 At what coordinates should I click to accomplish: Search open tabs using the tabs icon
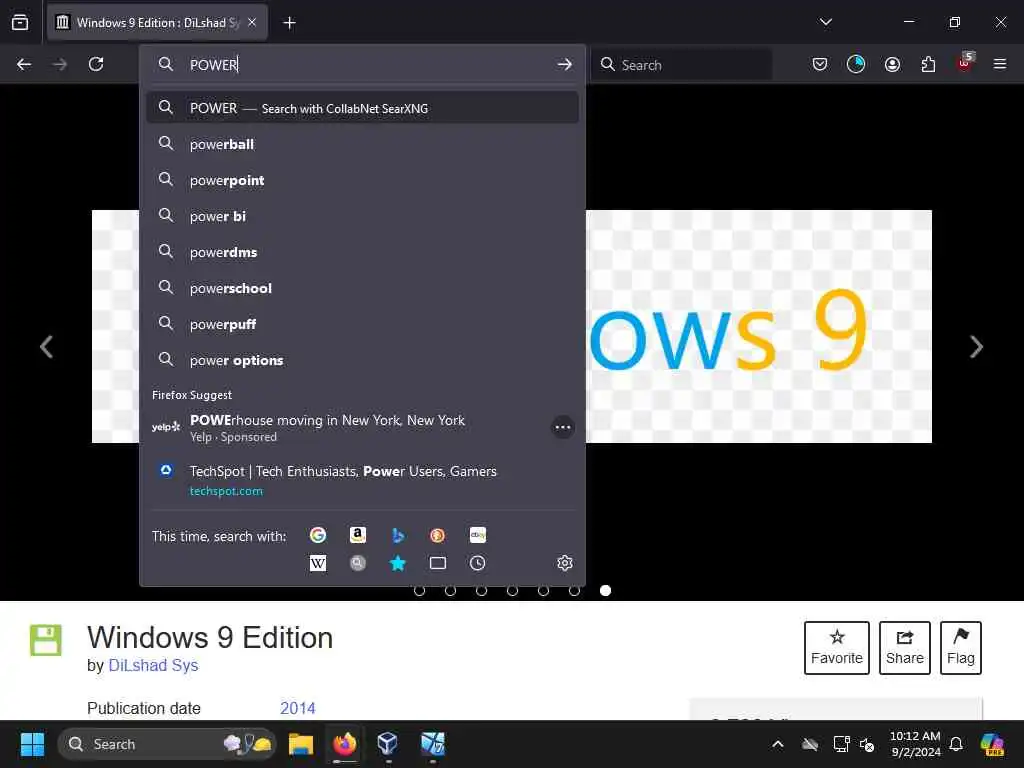438,563
